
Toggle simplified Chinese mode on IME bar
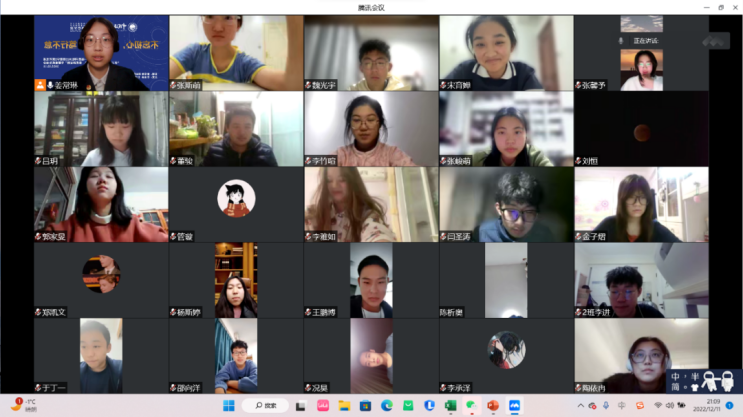[x=676, y=387]
